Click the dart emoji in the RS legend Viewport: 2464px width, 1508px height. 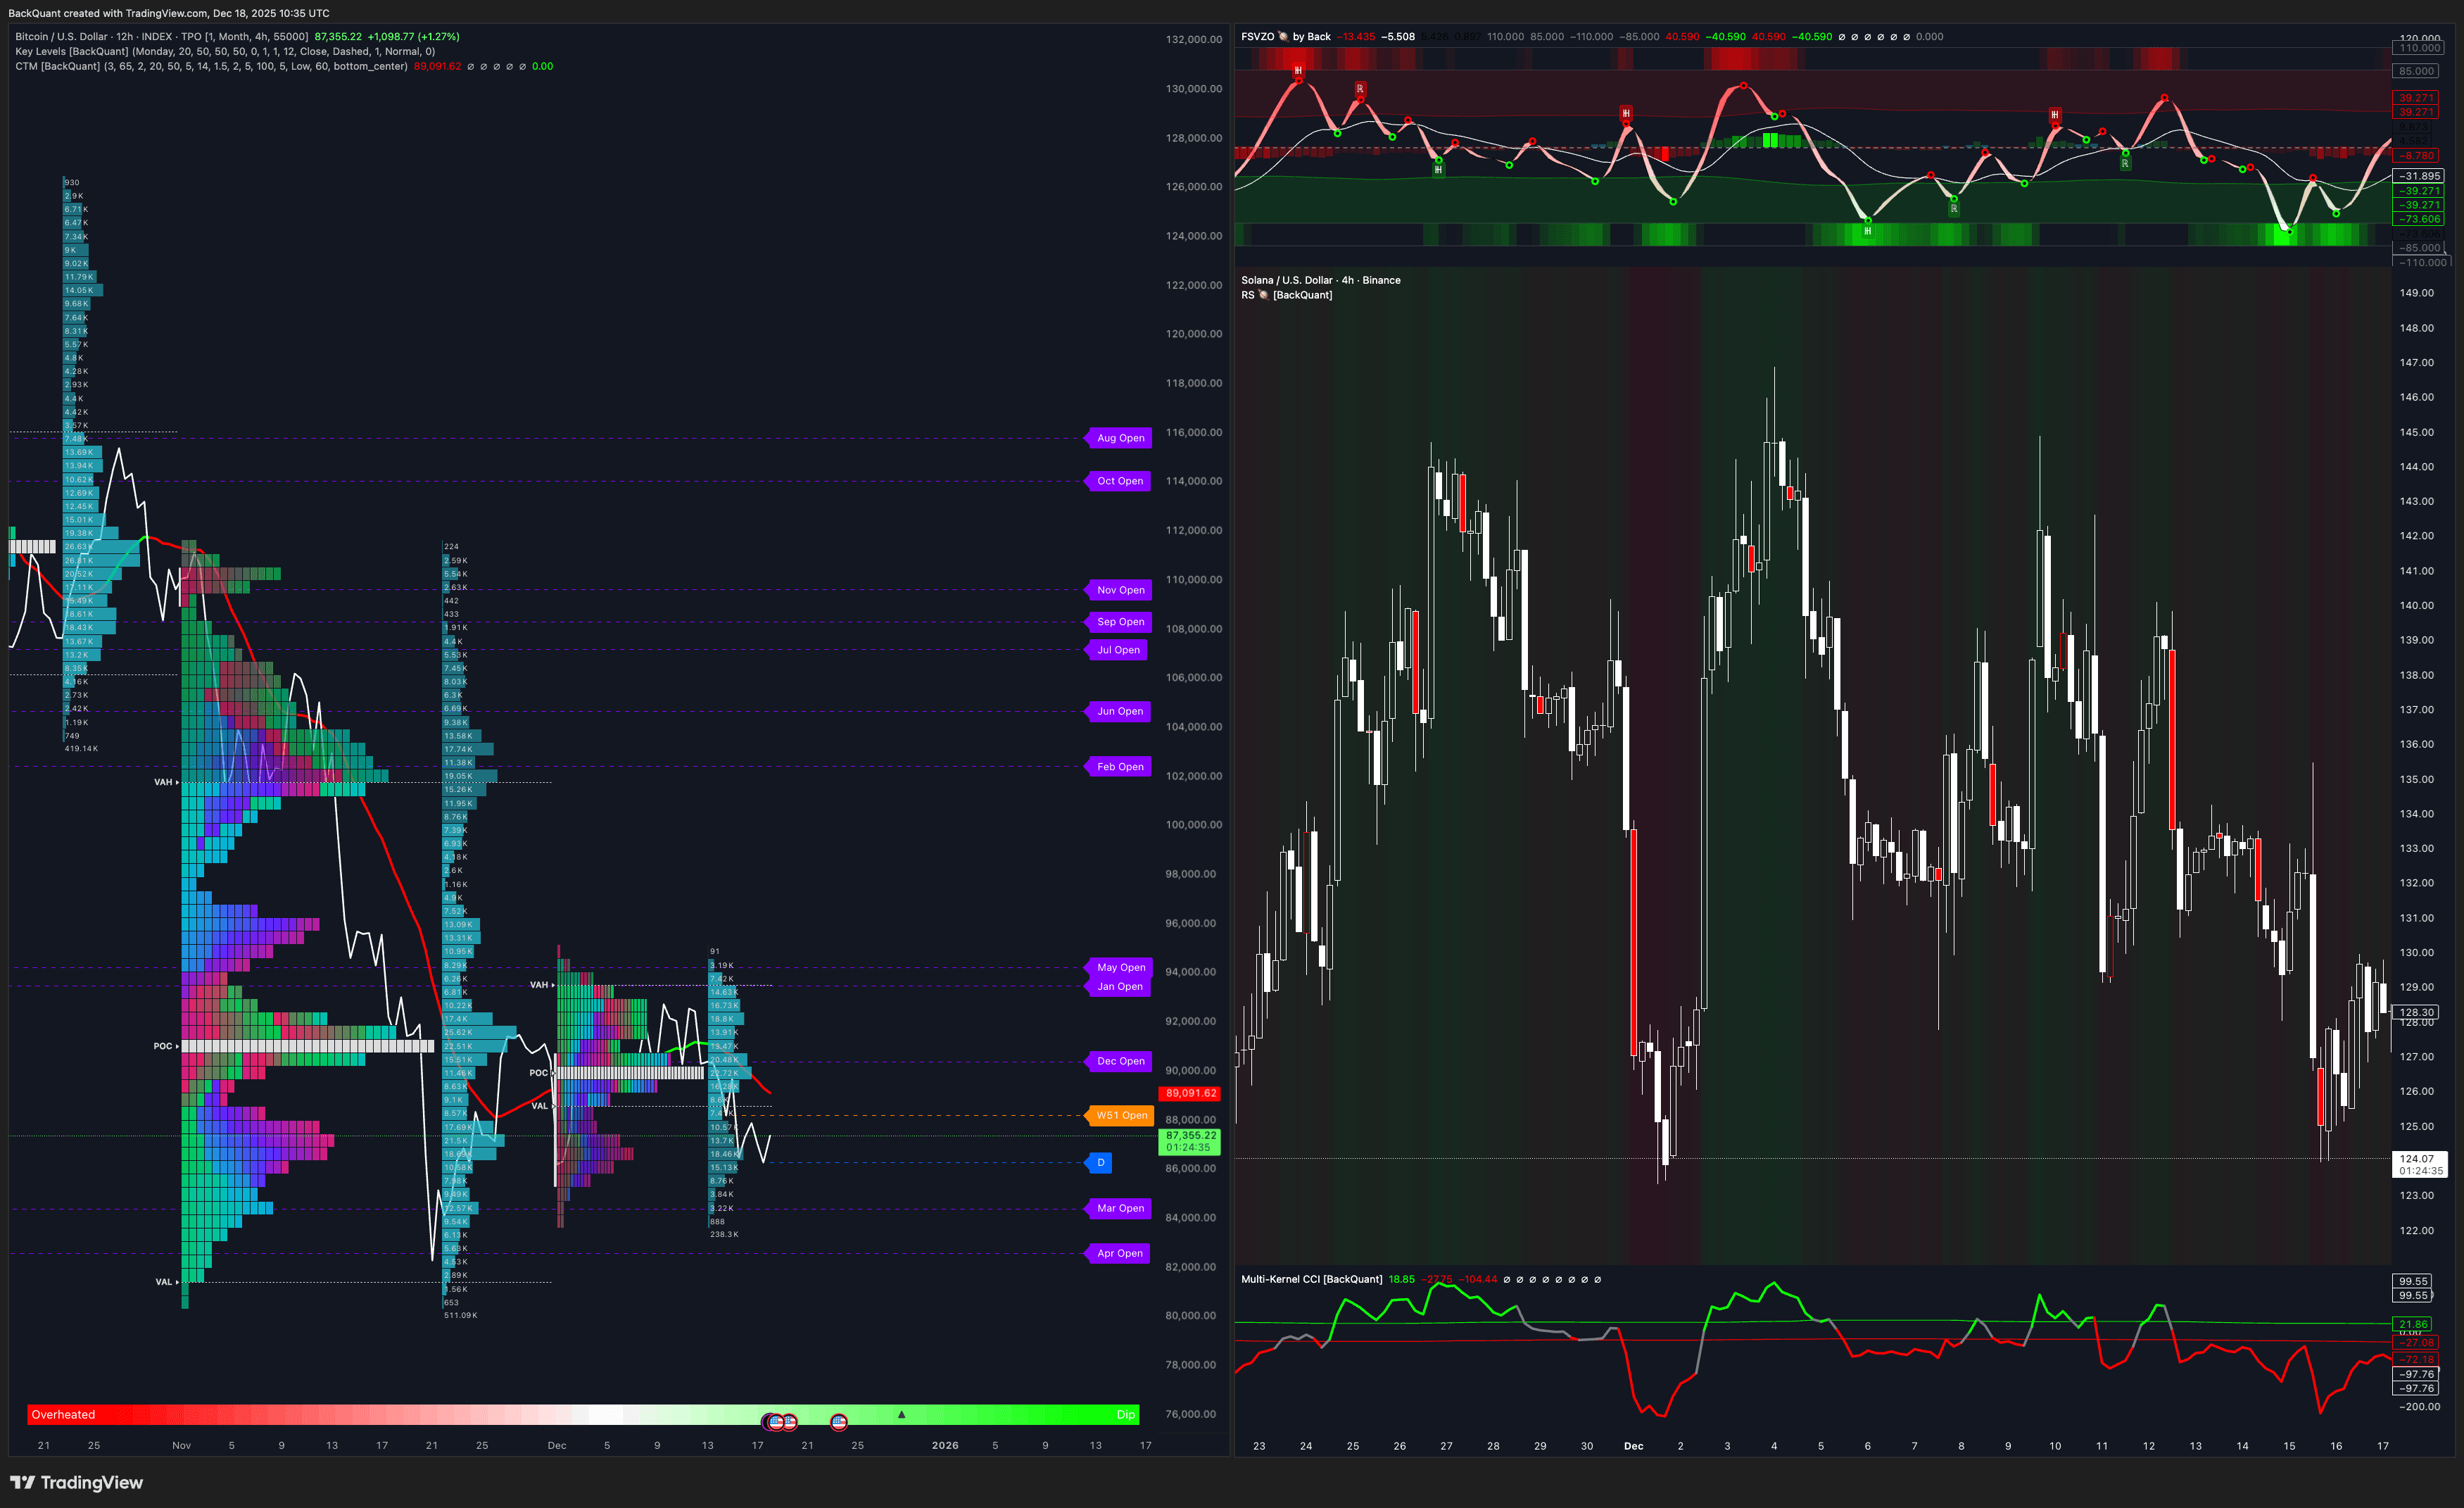coord(1263,295)
